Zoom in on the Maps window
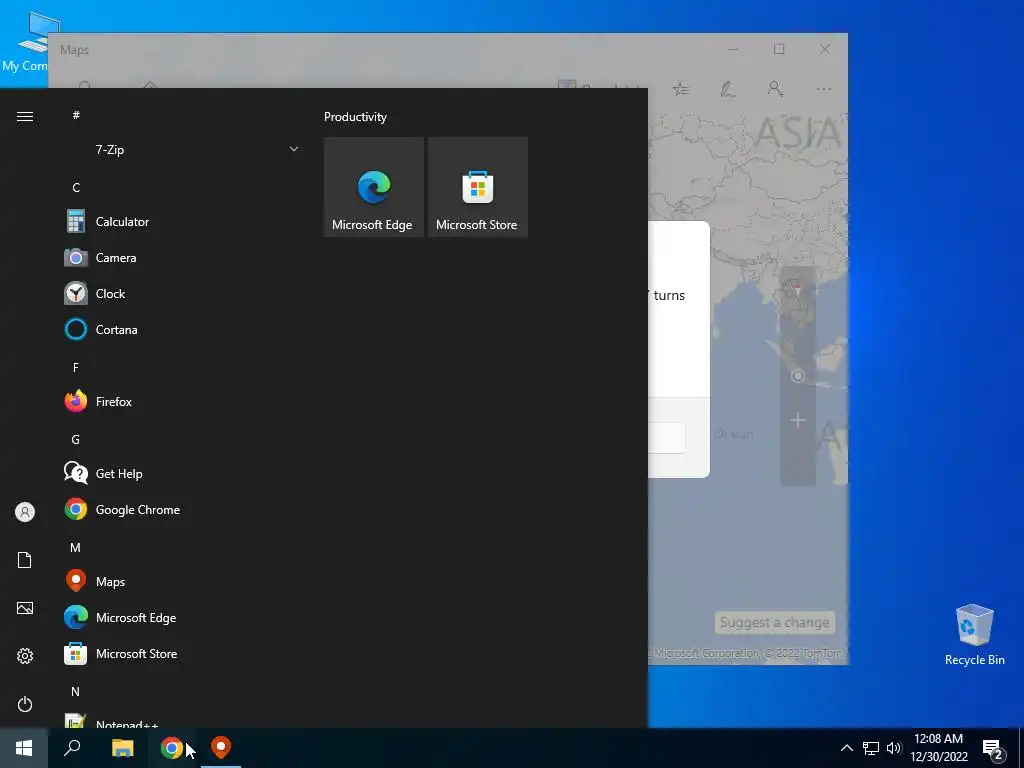This screenshot has height=768, width=1024. 797,420
